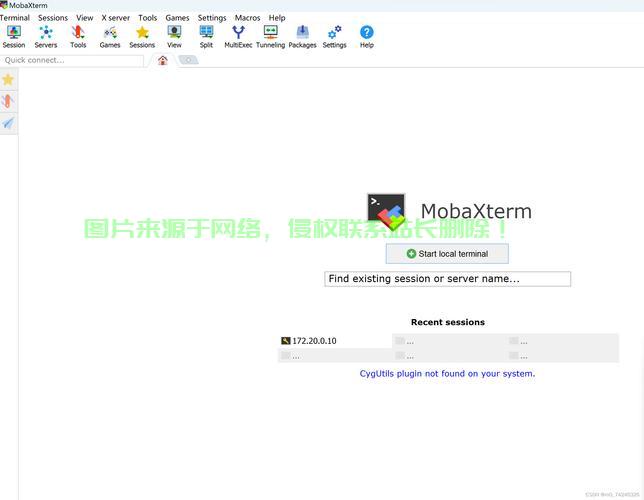This screenshot has height=500, width=644.
Task: Select the Split terminal icon
Action: click(206, 37)
